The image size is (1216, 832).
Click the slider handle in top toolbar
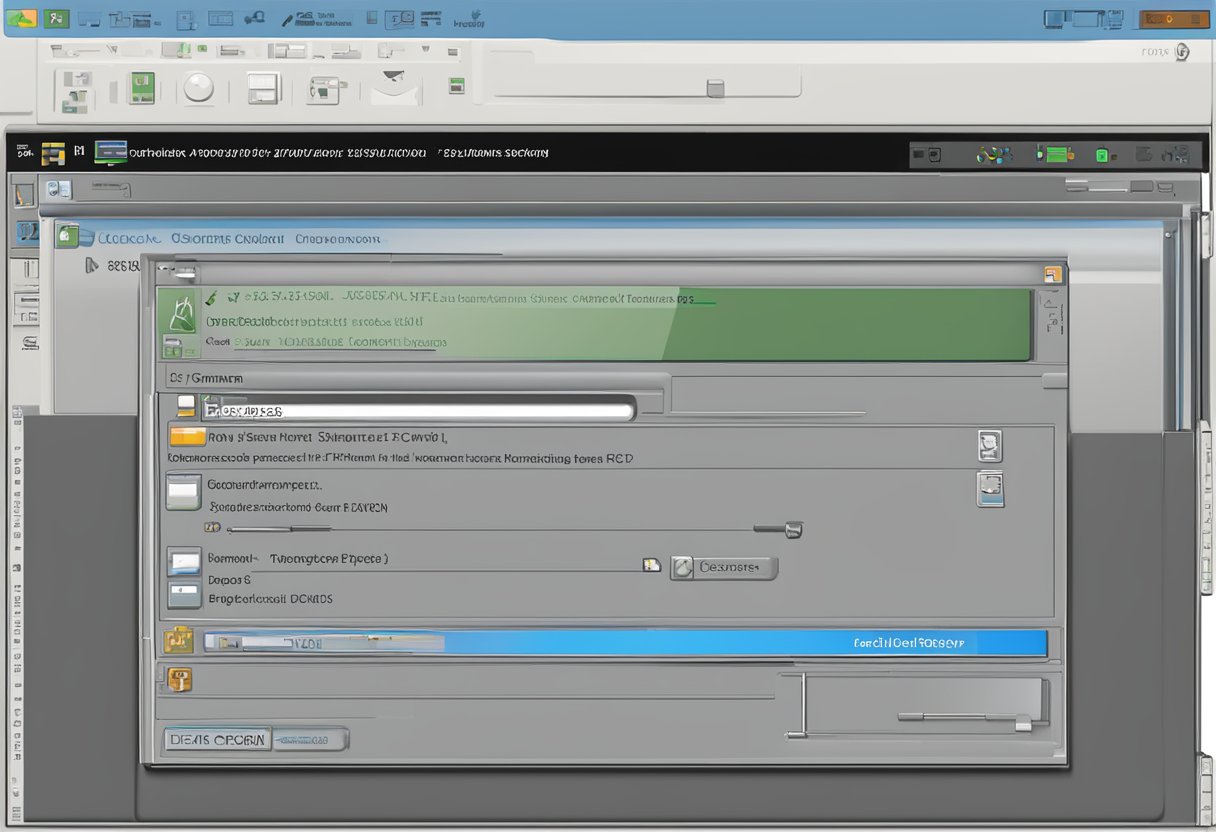715,89
